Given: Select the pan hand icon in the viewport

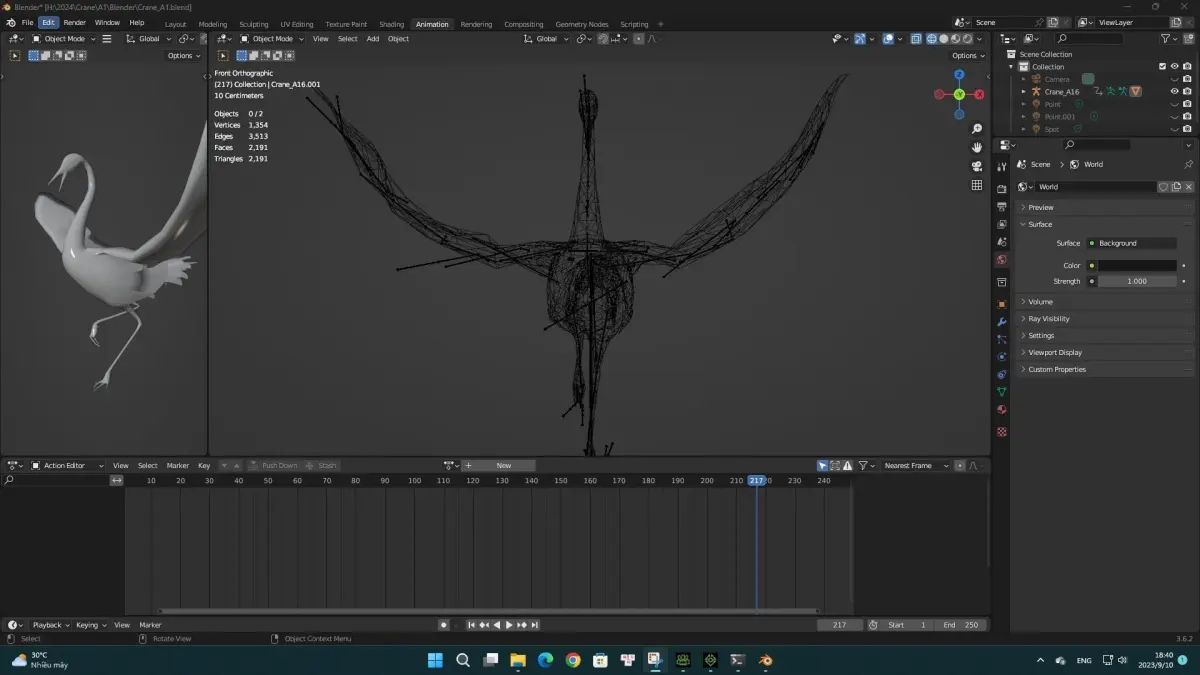Looking at the screenshot, I should (x=977, y=147).
